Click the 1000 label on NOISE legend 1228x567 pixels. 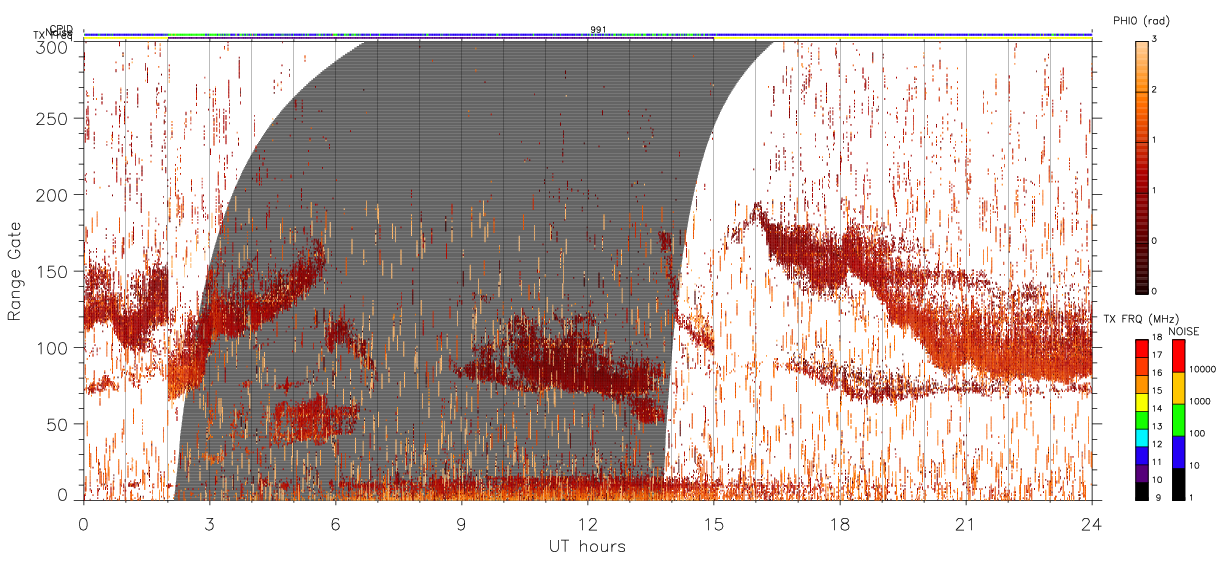point(1202,402)
